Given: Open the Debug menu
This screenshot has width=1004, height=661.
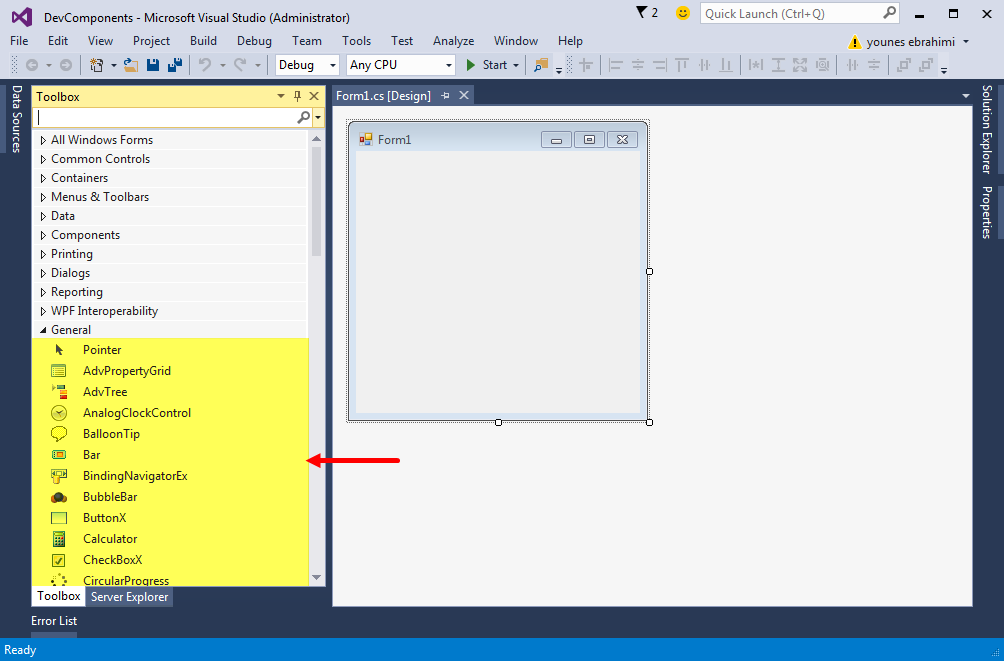Looking at the screenshot, I should [x=254, y=41].
